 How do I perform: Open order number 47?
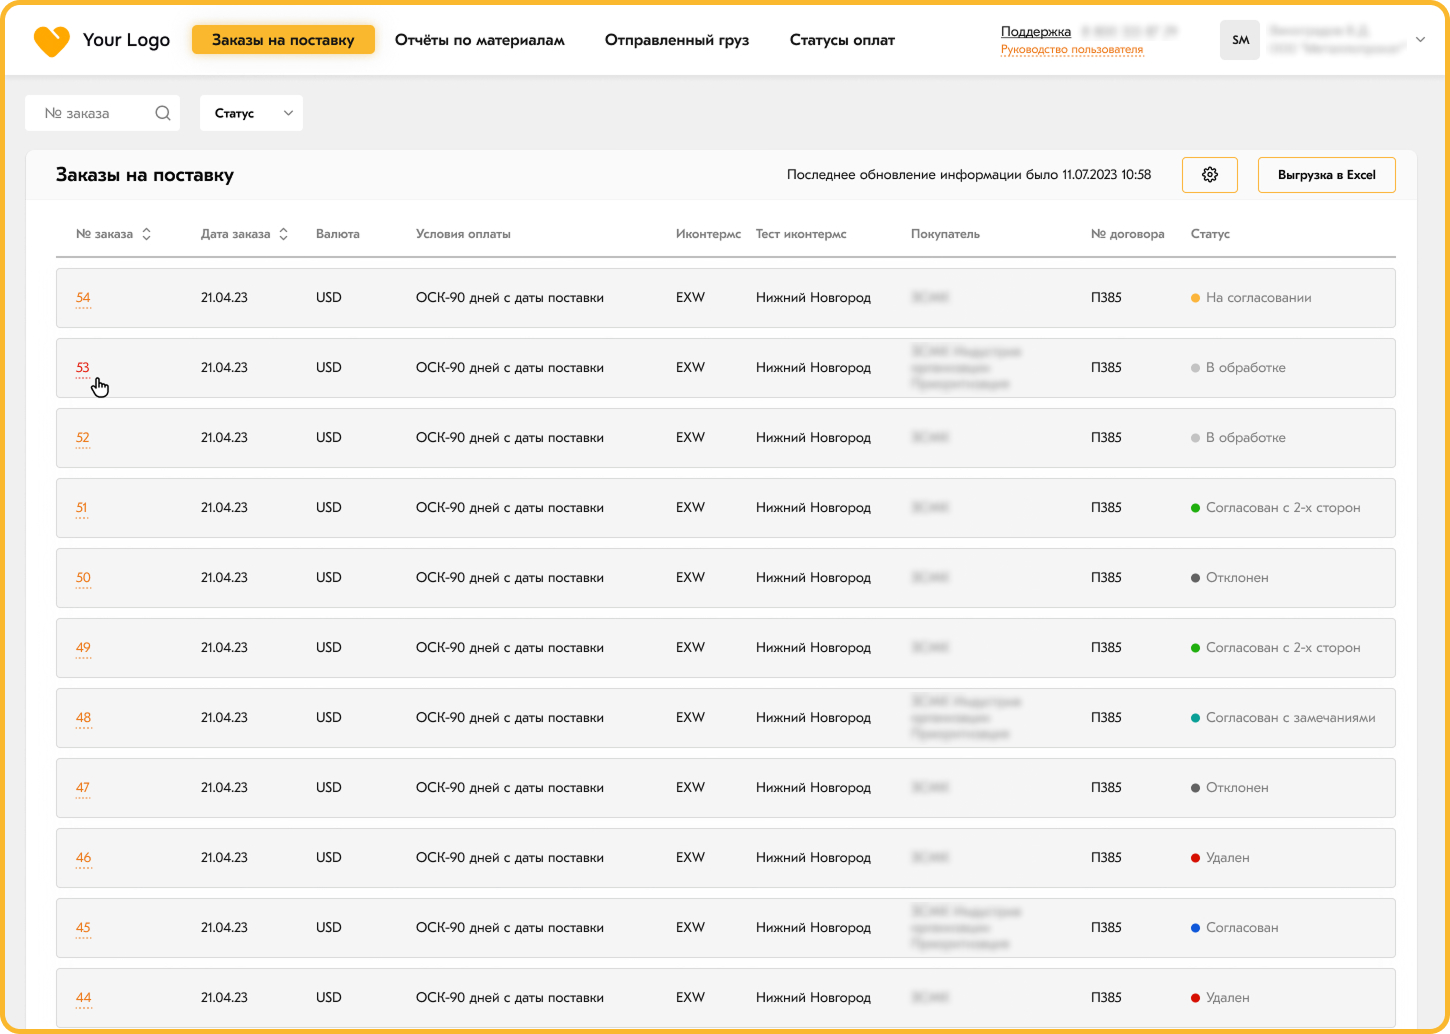click(83, 788)
